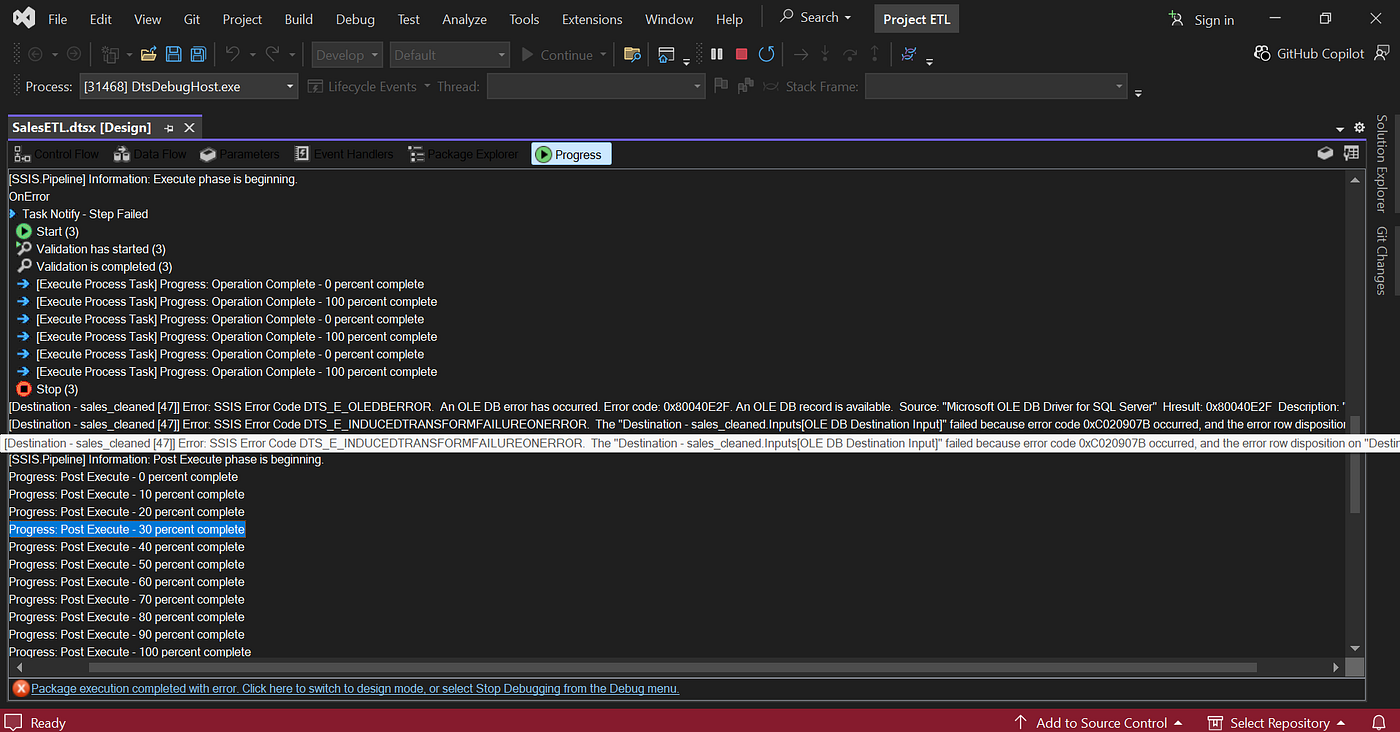
Task: Open the Solution Explorer side panel
Action: point(1381,163)
